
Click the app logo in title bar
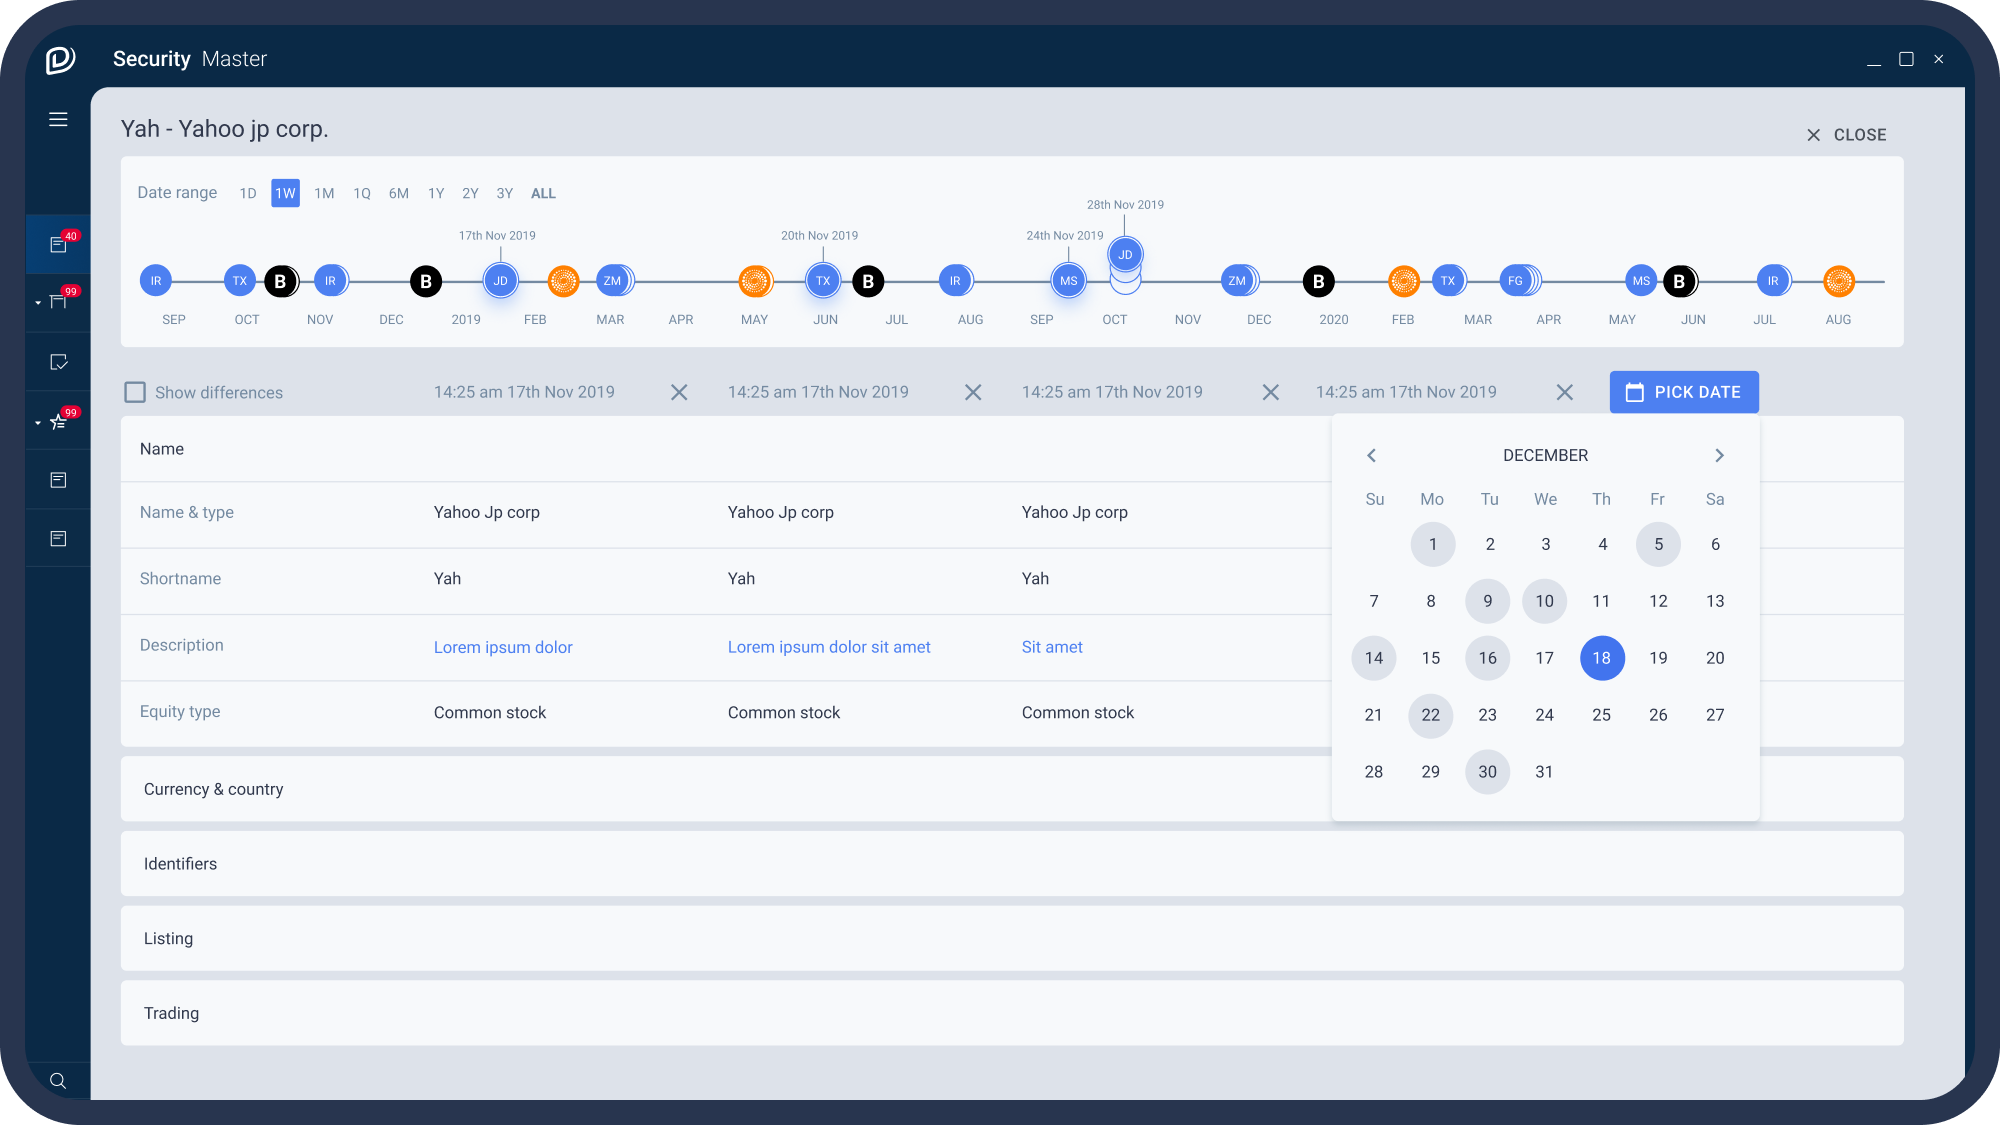point(60,59)
